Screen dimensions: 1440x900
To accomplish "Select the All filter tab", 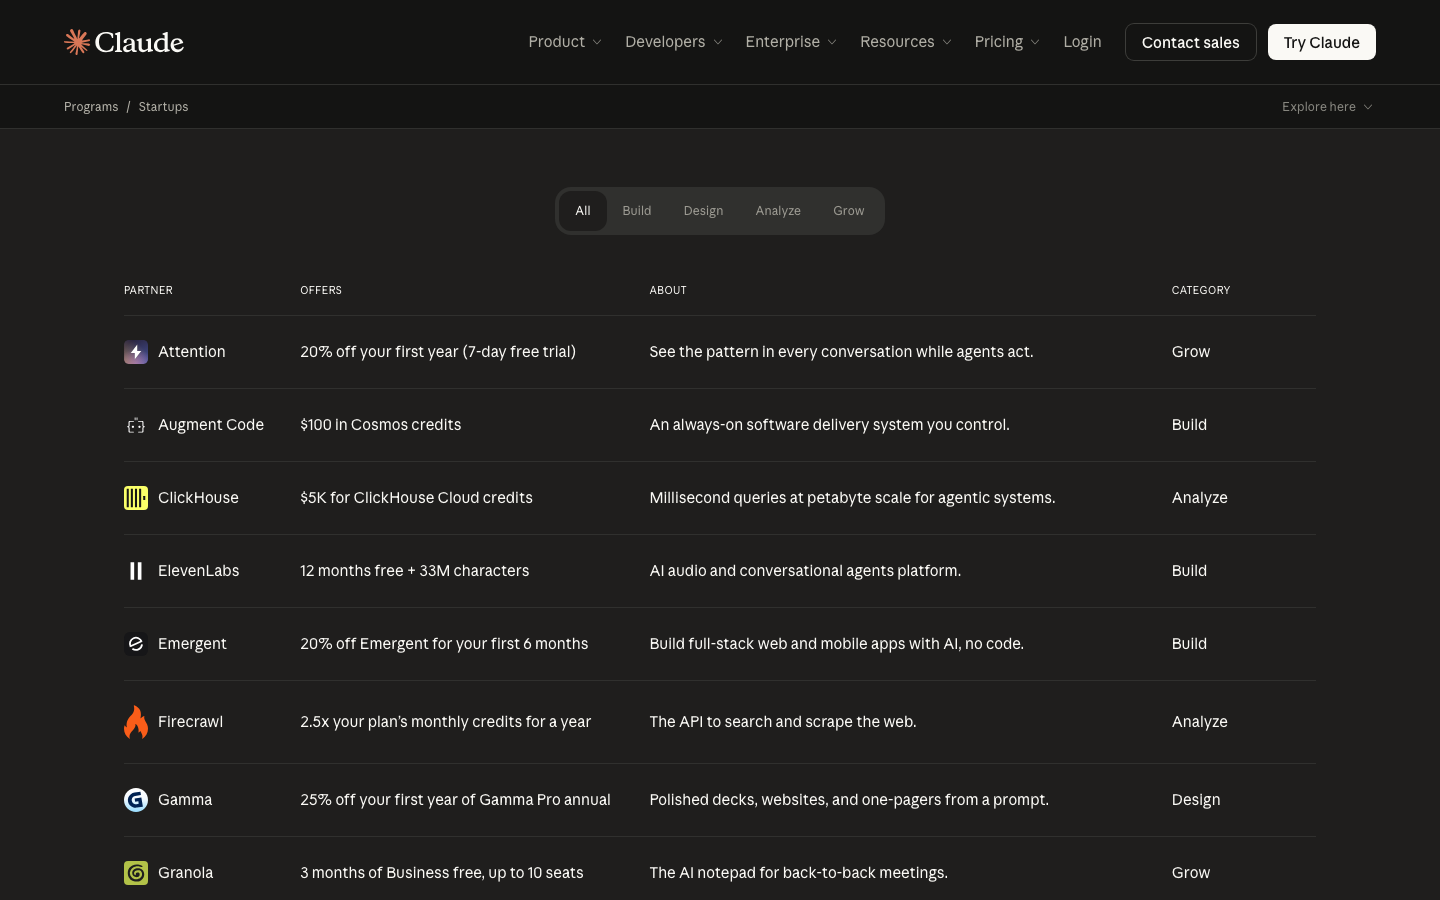I will point(583,211).
